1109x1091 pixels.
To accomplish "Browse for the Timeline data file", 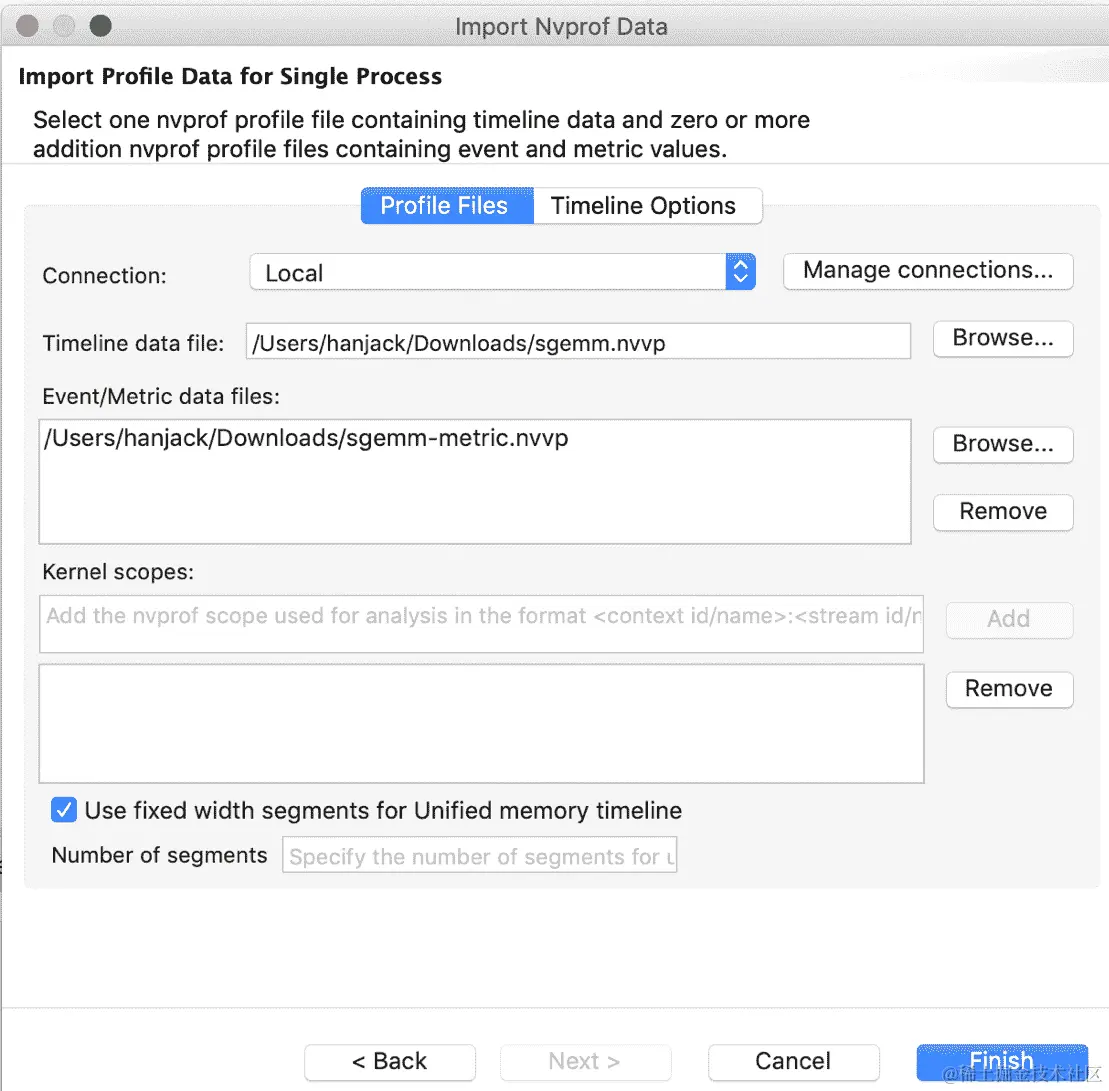I will [x=1002, y=339].
